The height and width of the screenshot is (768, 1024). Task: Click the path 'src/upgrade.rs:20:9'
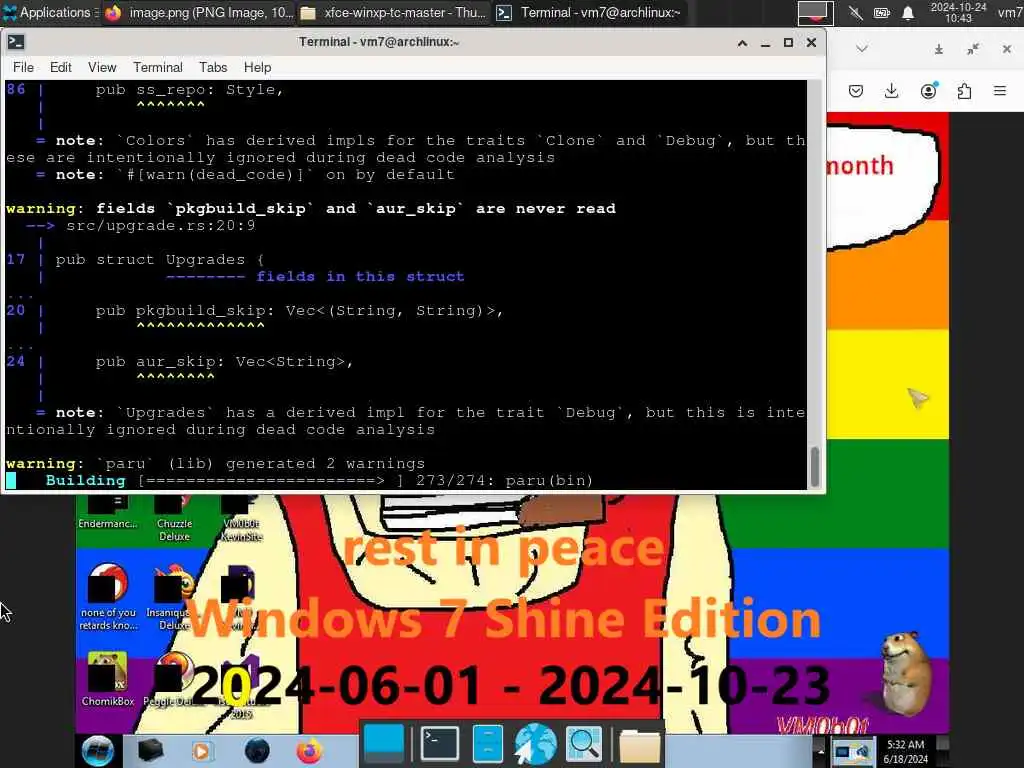pyautogui.click(x=161, y=225)
